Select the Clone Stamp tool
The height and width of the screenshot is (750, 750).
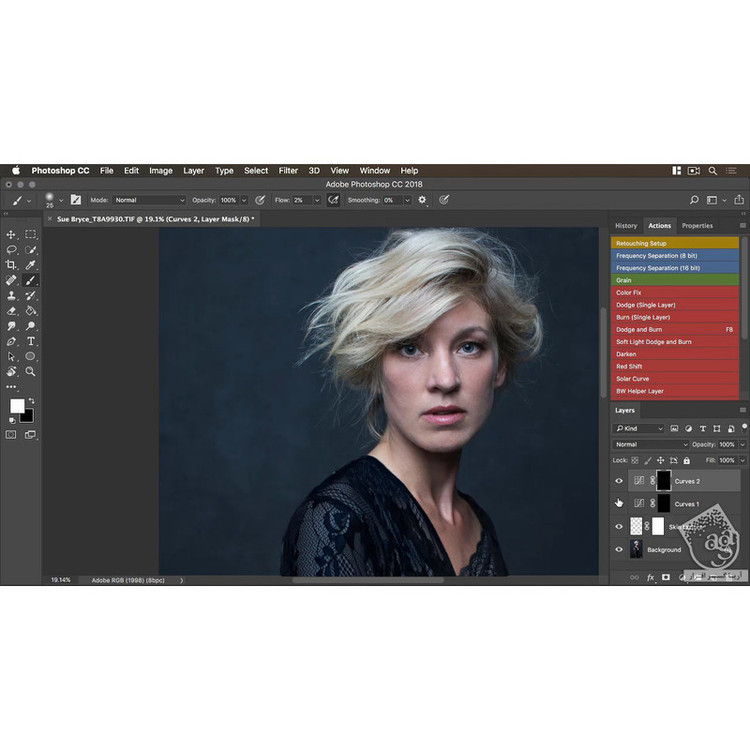tap(12, 296)
